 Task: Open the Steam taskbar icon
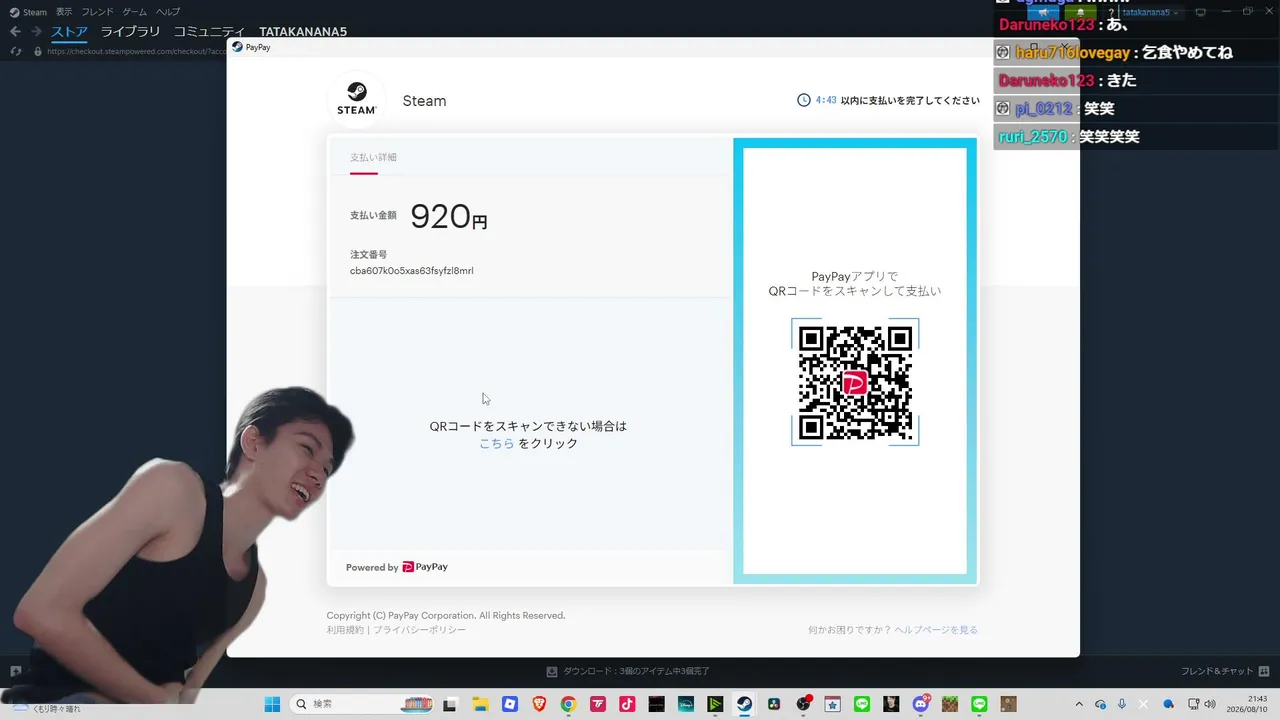click(745, 704)
